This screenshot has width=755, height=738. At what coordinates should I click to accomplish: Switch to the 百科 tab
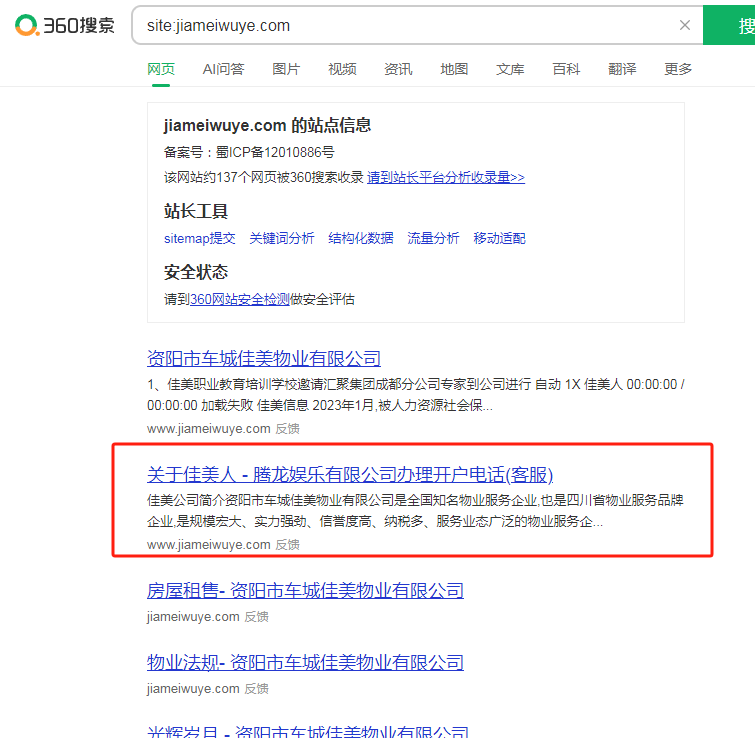[566, 69]
